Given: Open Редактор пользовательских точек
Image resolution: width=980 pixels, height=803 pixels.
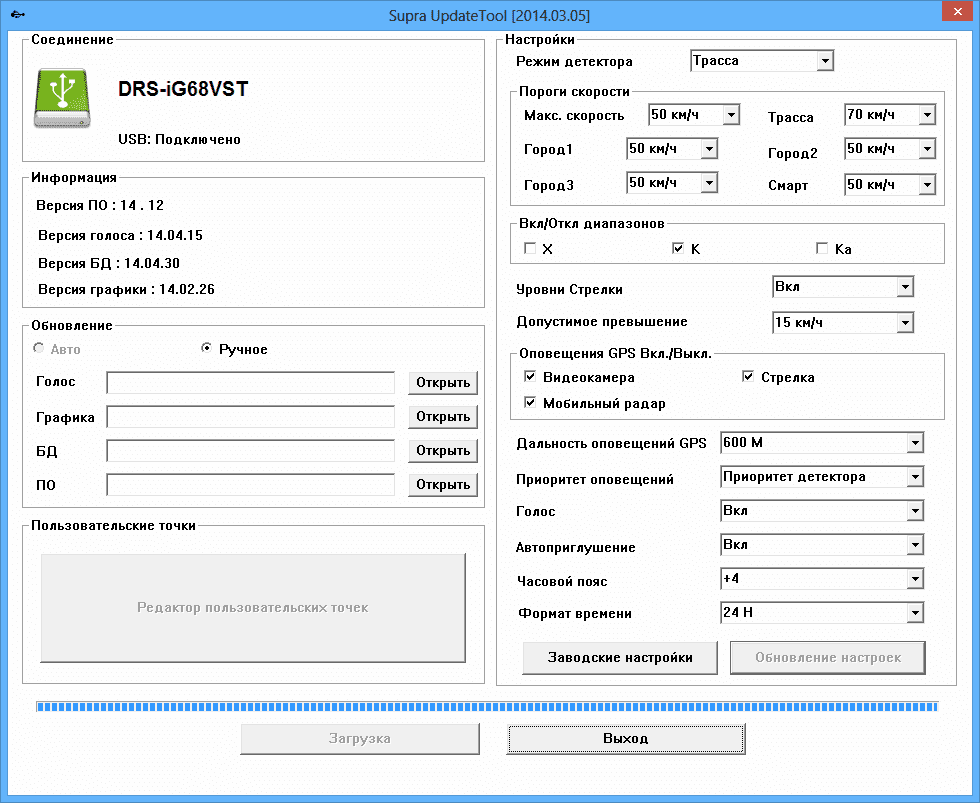Looking at the screenshot, I should click(x=253, y=608).
